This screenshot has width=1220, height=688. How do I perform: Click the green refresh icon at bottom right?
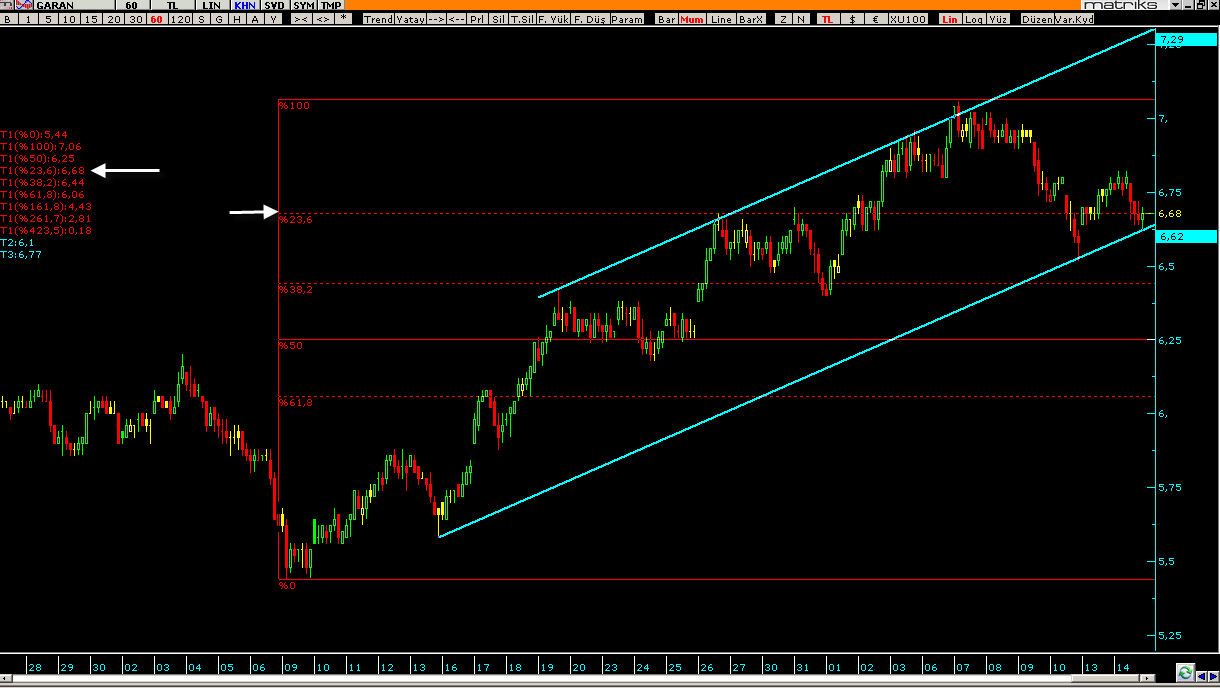1184,672
